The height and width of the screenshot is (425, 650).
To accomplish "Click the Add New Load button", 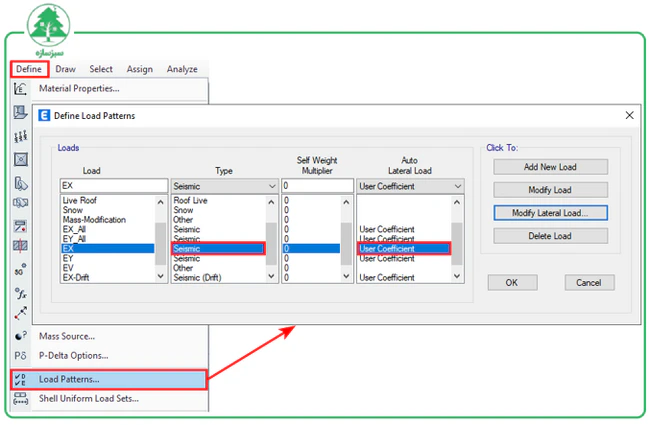I will click(x=550, y=167).
